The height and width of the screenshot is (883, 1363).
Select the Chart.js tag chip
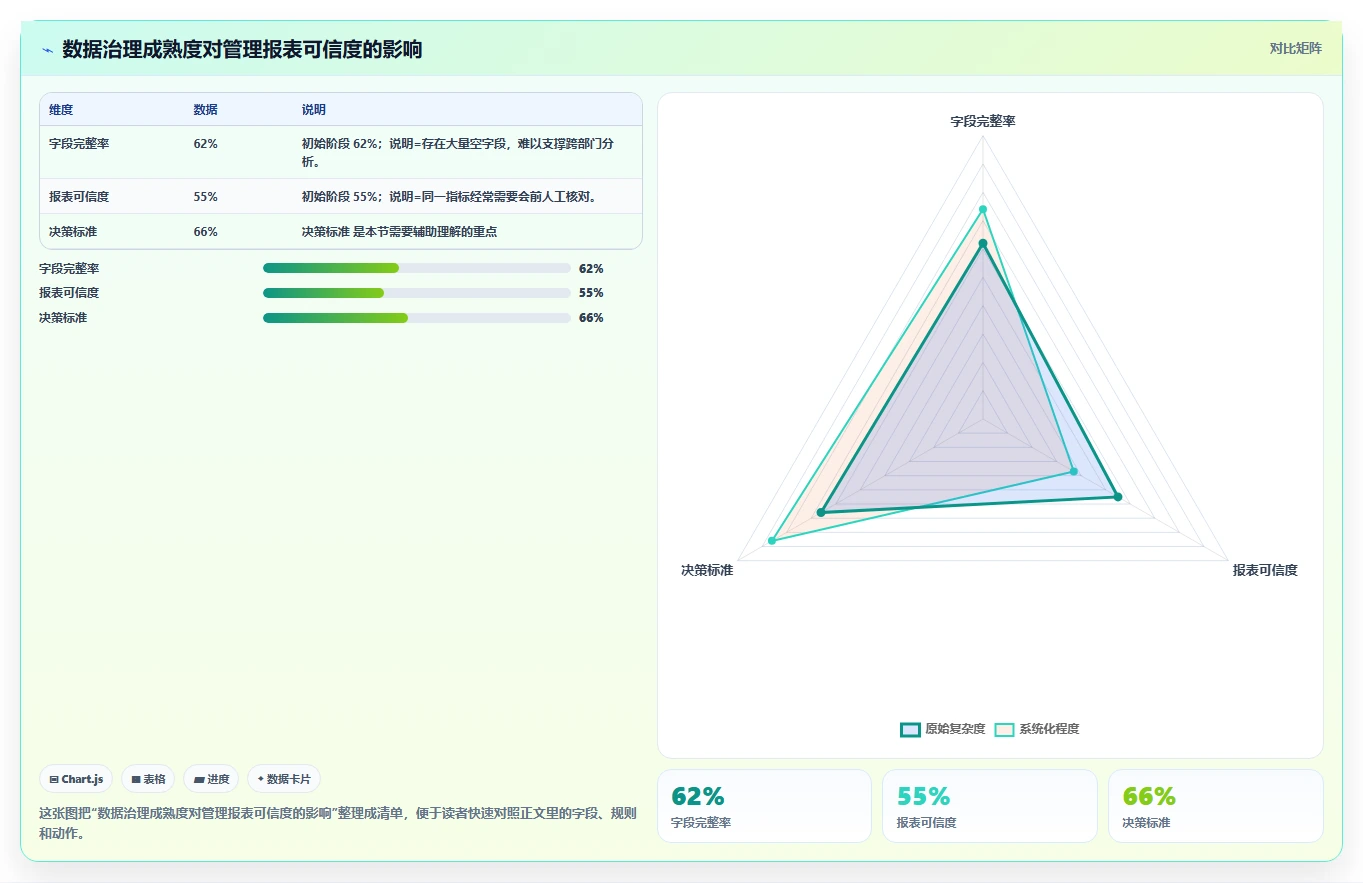point(76,779)
